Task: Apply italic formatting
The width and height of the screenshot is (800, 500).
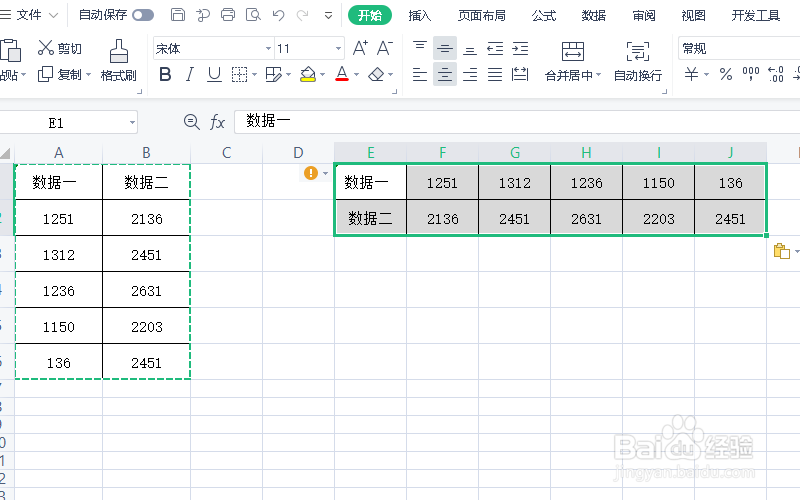Action: 190,74
